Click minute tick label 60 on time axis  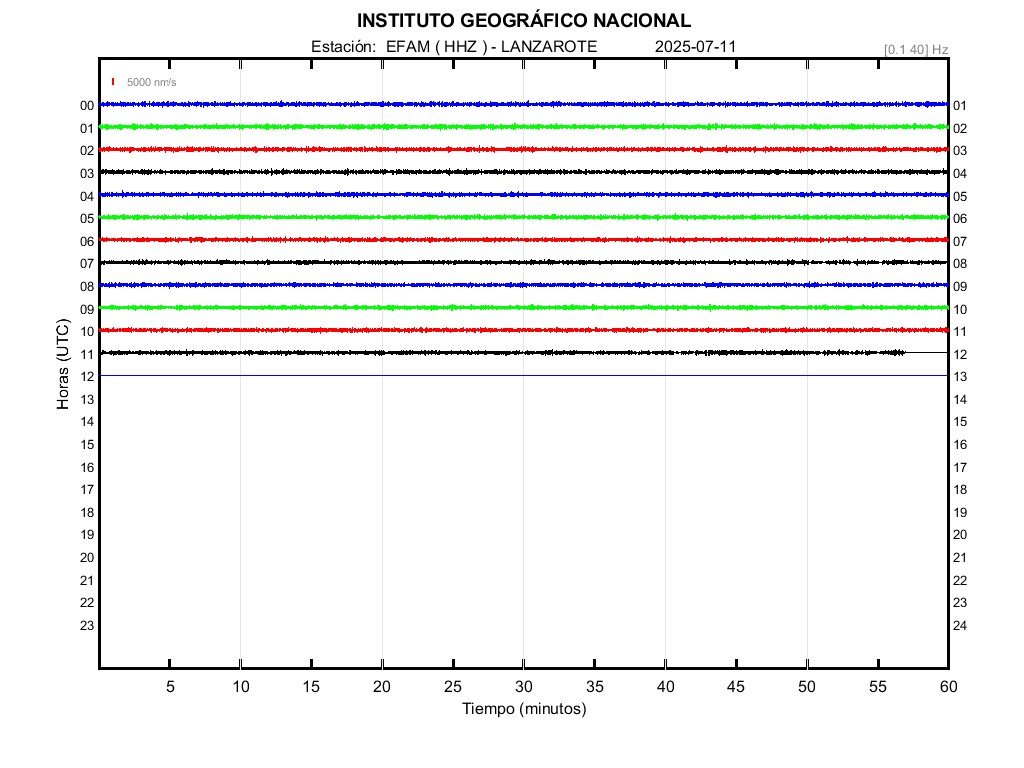pyautogui.click(x=948, y=686)
